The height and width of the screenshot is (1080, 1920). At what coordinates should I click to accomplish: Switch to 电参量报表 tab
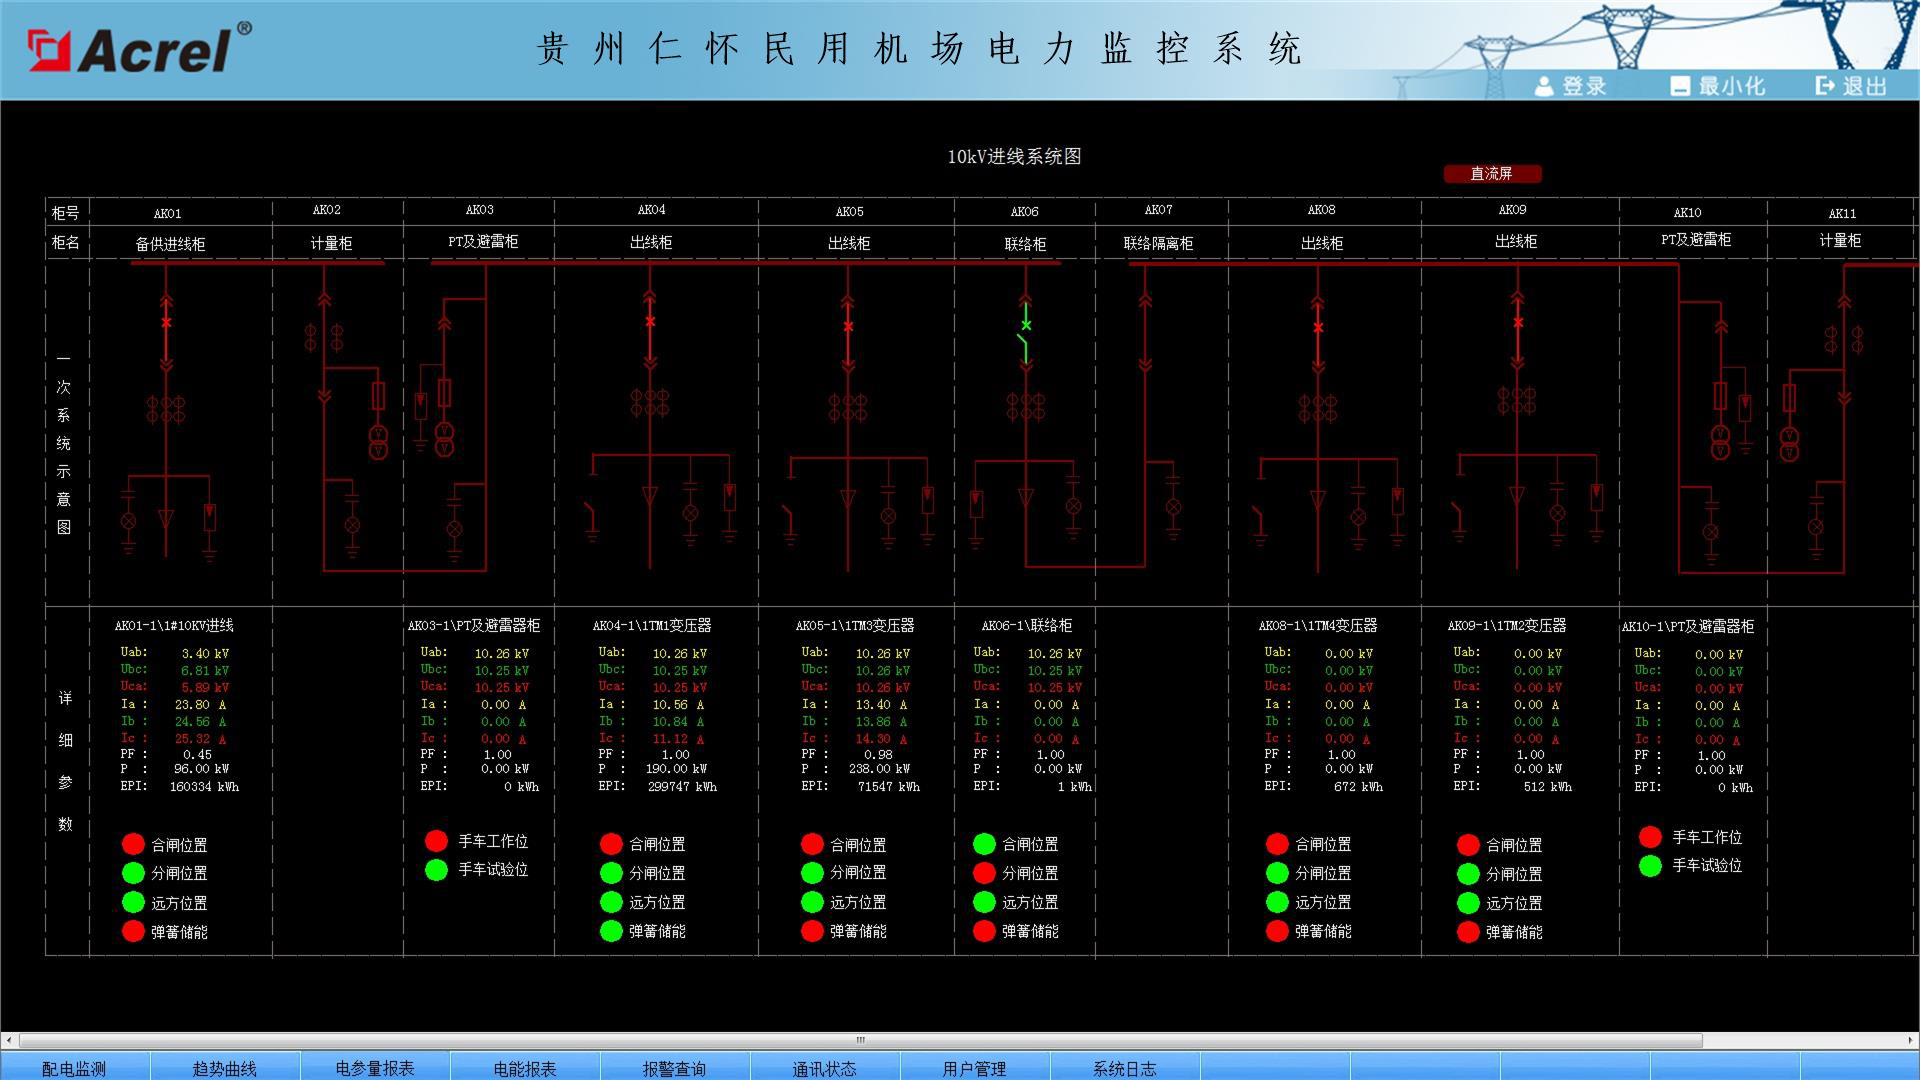point(375,1068)
